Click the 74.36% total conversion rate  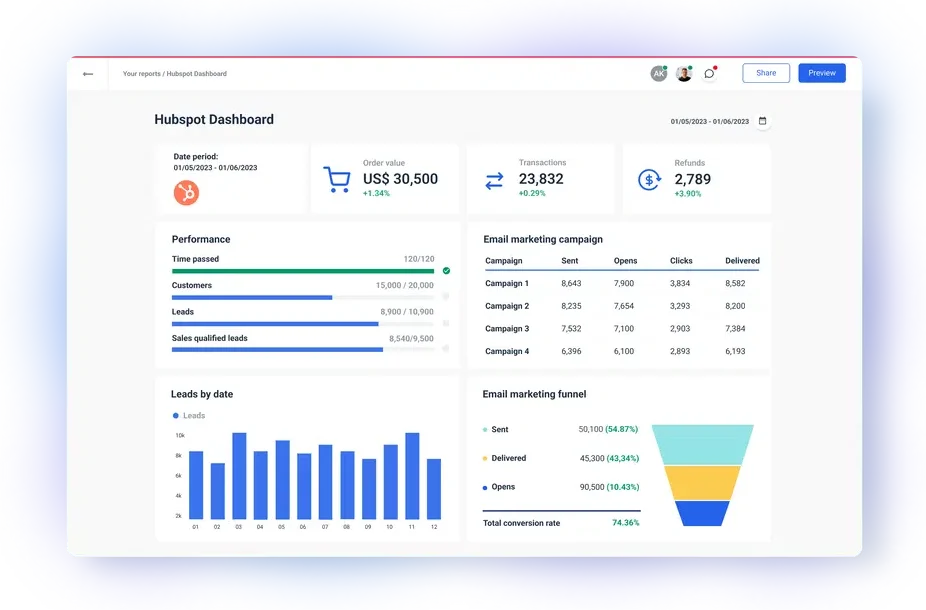[625, 523]
